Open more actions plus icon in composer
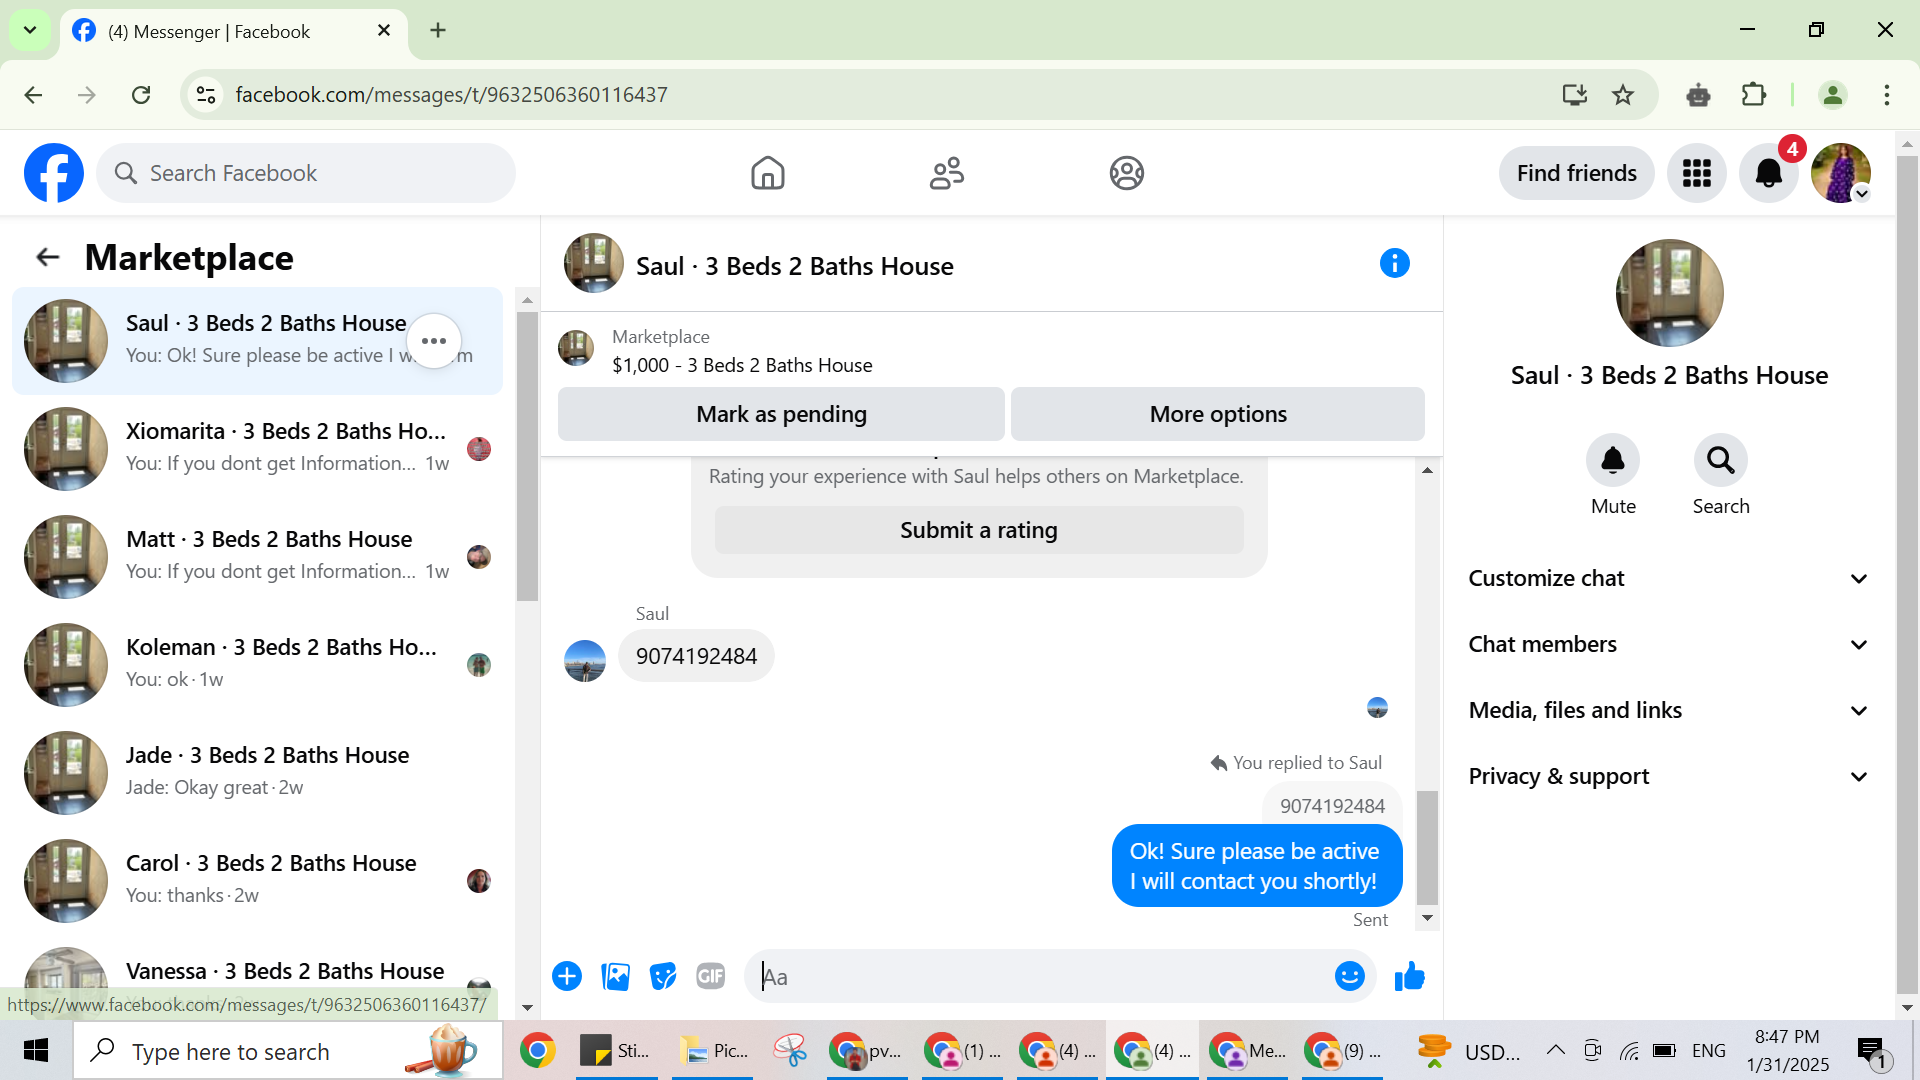 click(567, 976)
